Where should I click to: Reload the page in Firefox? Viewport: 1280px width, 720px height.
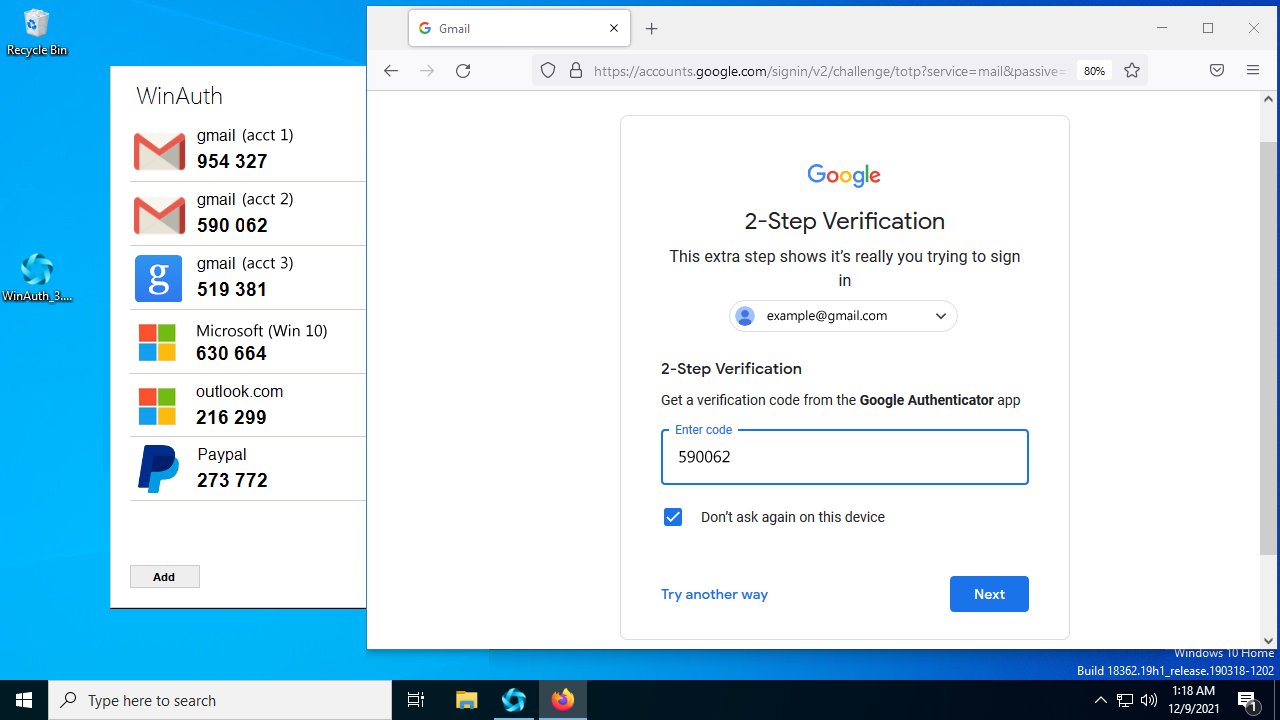tap(463, 71)
